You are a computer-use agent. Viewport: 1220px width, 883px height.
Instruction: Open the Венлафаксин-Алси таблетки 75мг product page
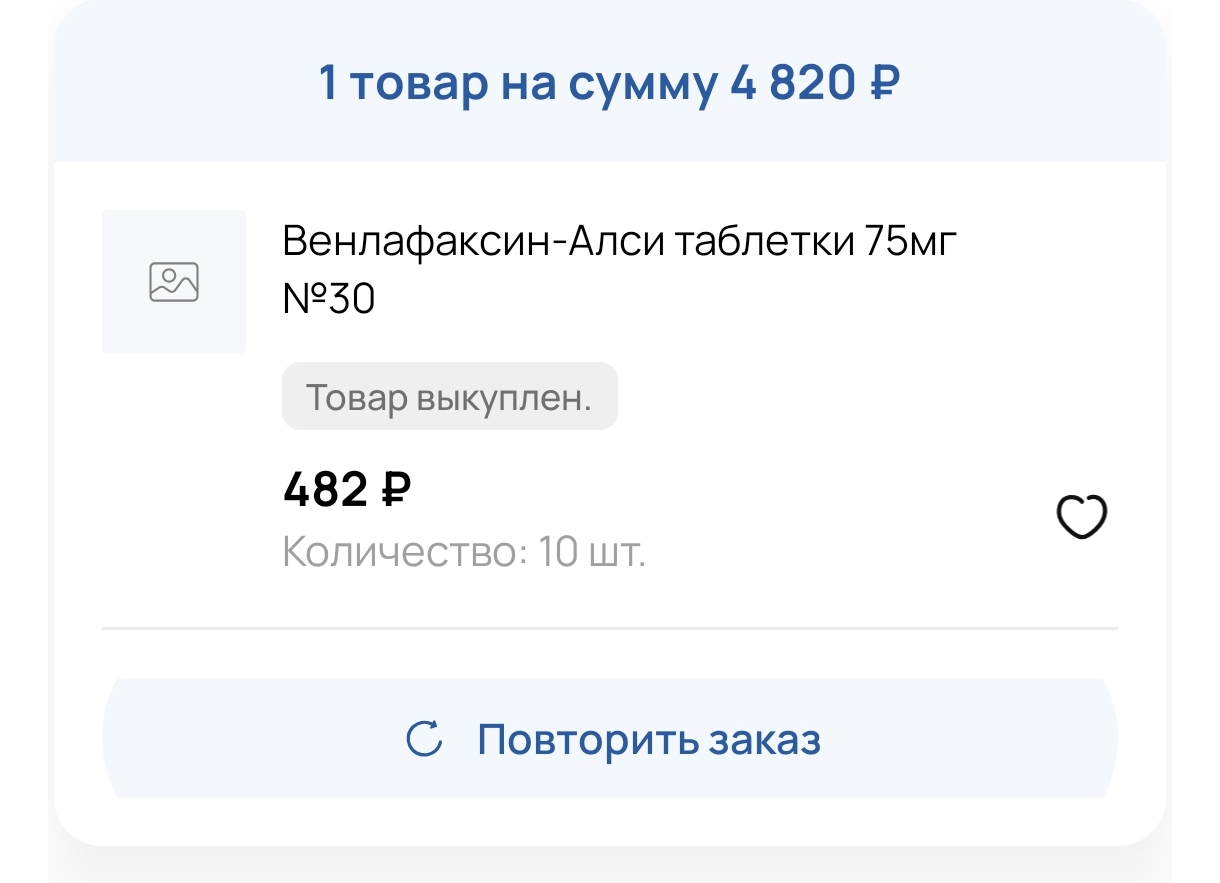point(620,243)
